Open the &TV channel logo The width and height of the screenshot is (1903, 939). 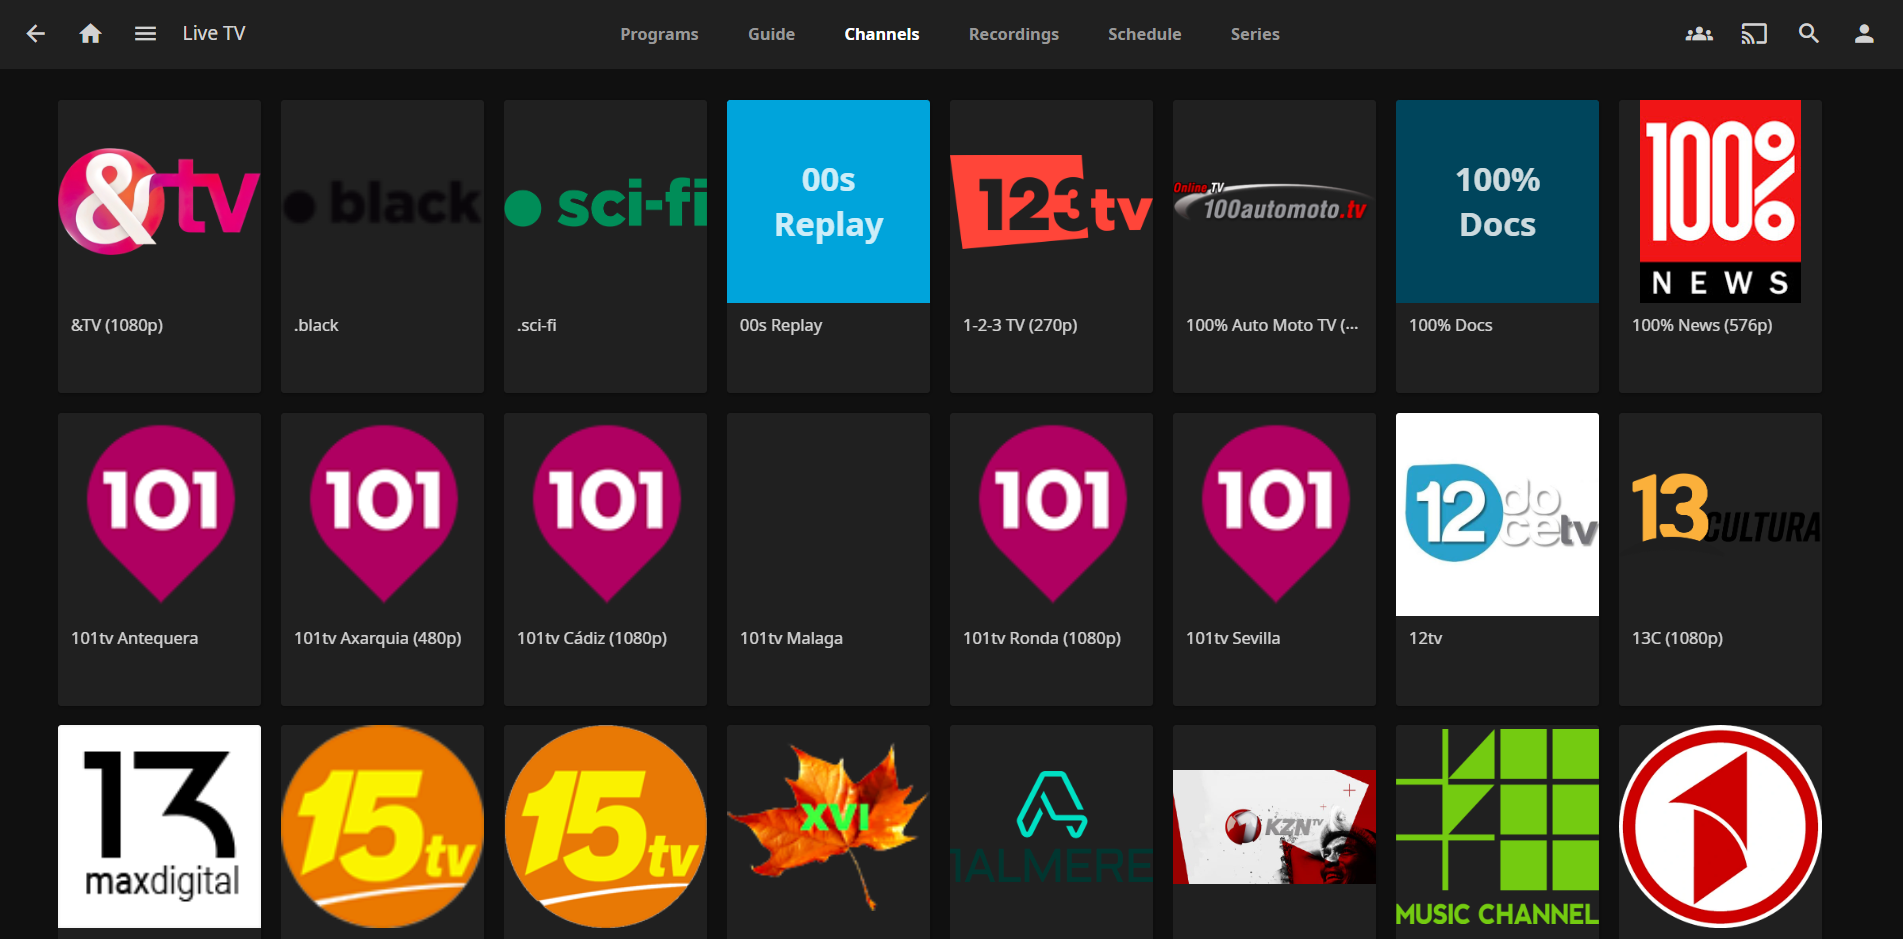(159, 201)
